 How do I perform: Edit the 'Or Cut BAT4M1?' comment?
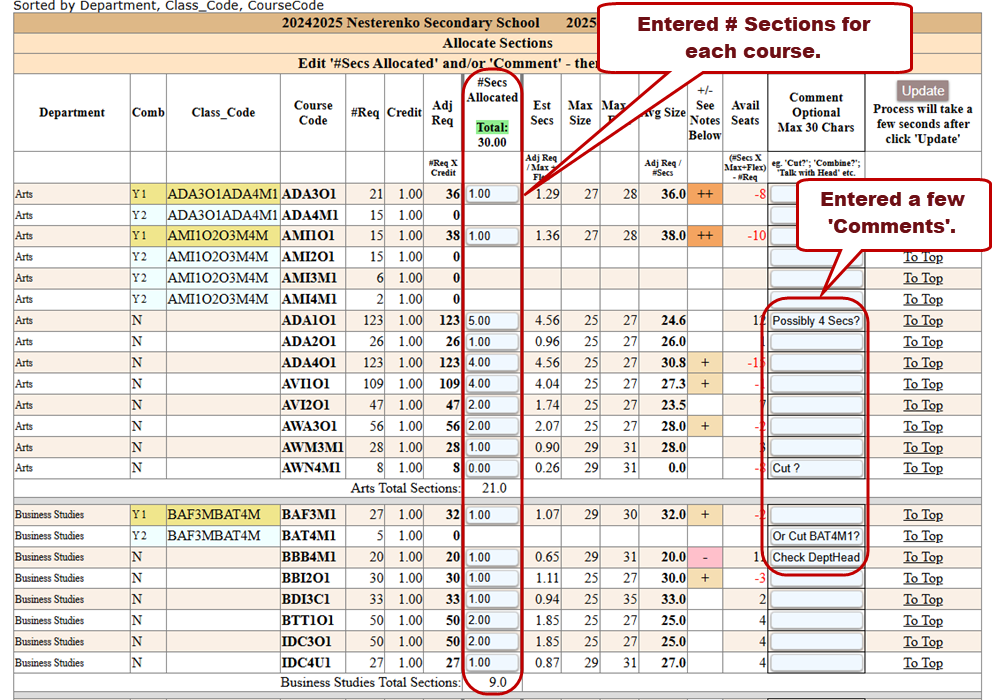(x=816, y=536)
